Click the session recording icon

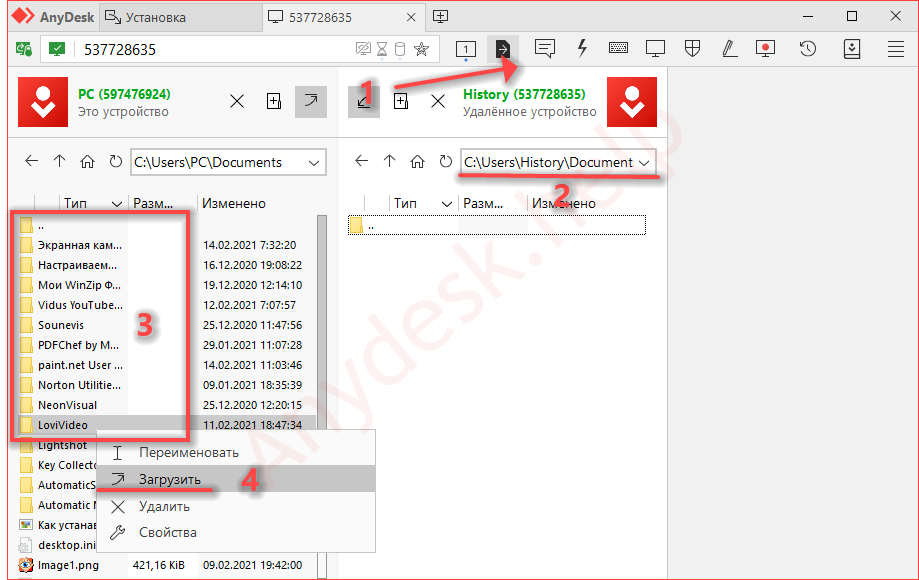pos(766,48)
